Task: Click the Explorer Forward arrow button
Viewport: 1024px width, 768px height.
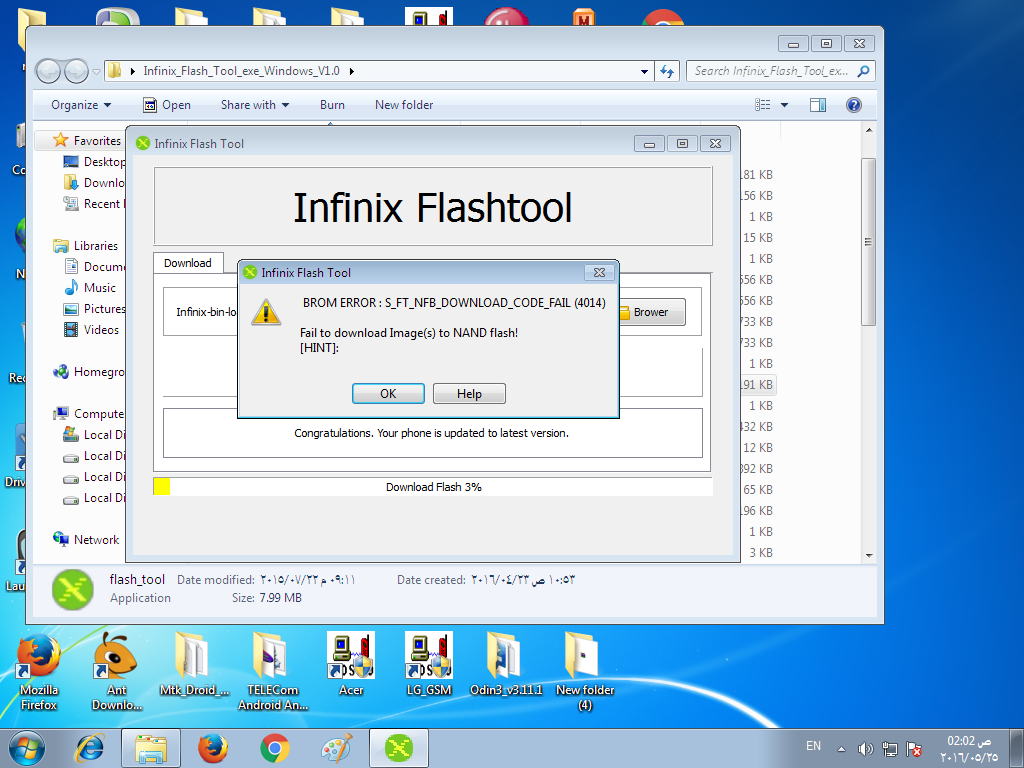Action: (76, 71)
